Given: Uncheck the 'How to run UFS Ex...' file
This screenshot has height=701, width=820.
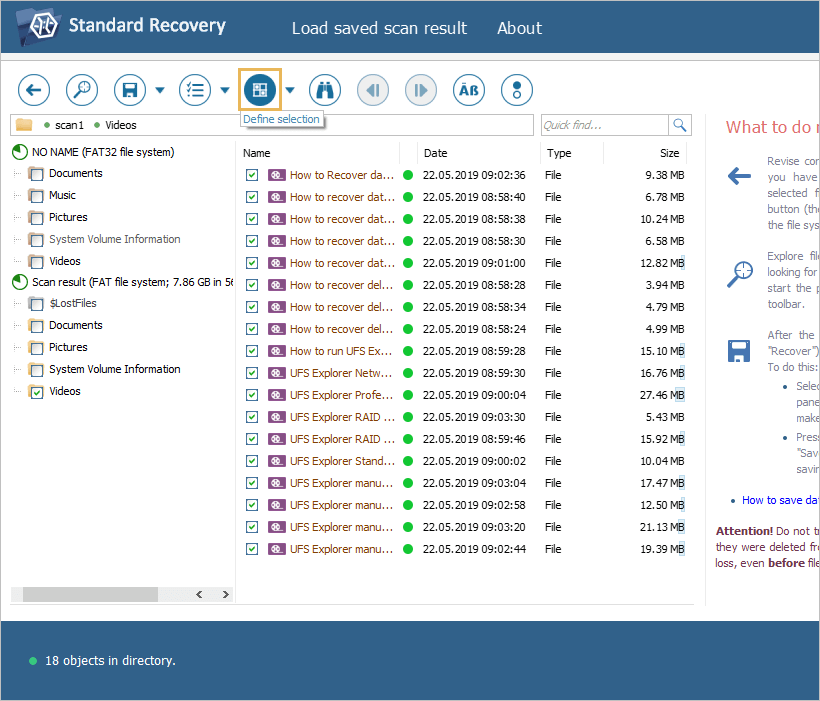Looking at the screenshot, I should pyautogui.click(x=252, y=351).
